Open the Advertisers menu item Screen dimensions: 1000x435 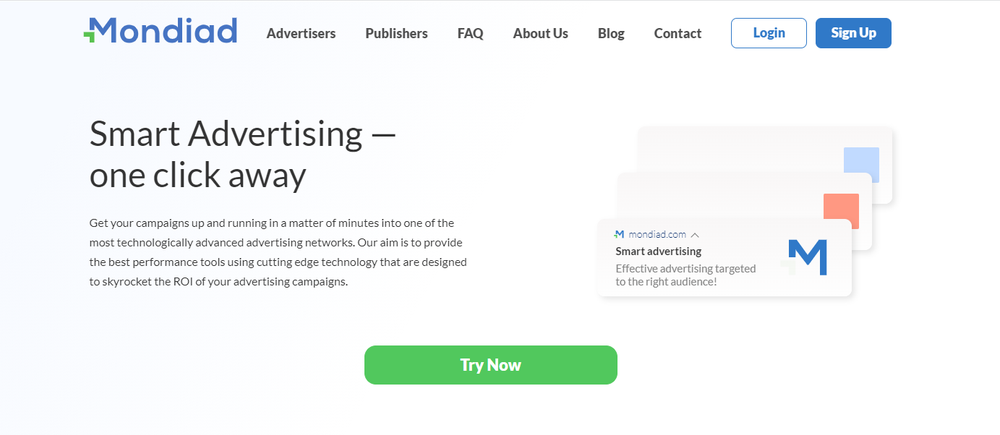pos(301,33)
